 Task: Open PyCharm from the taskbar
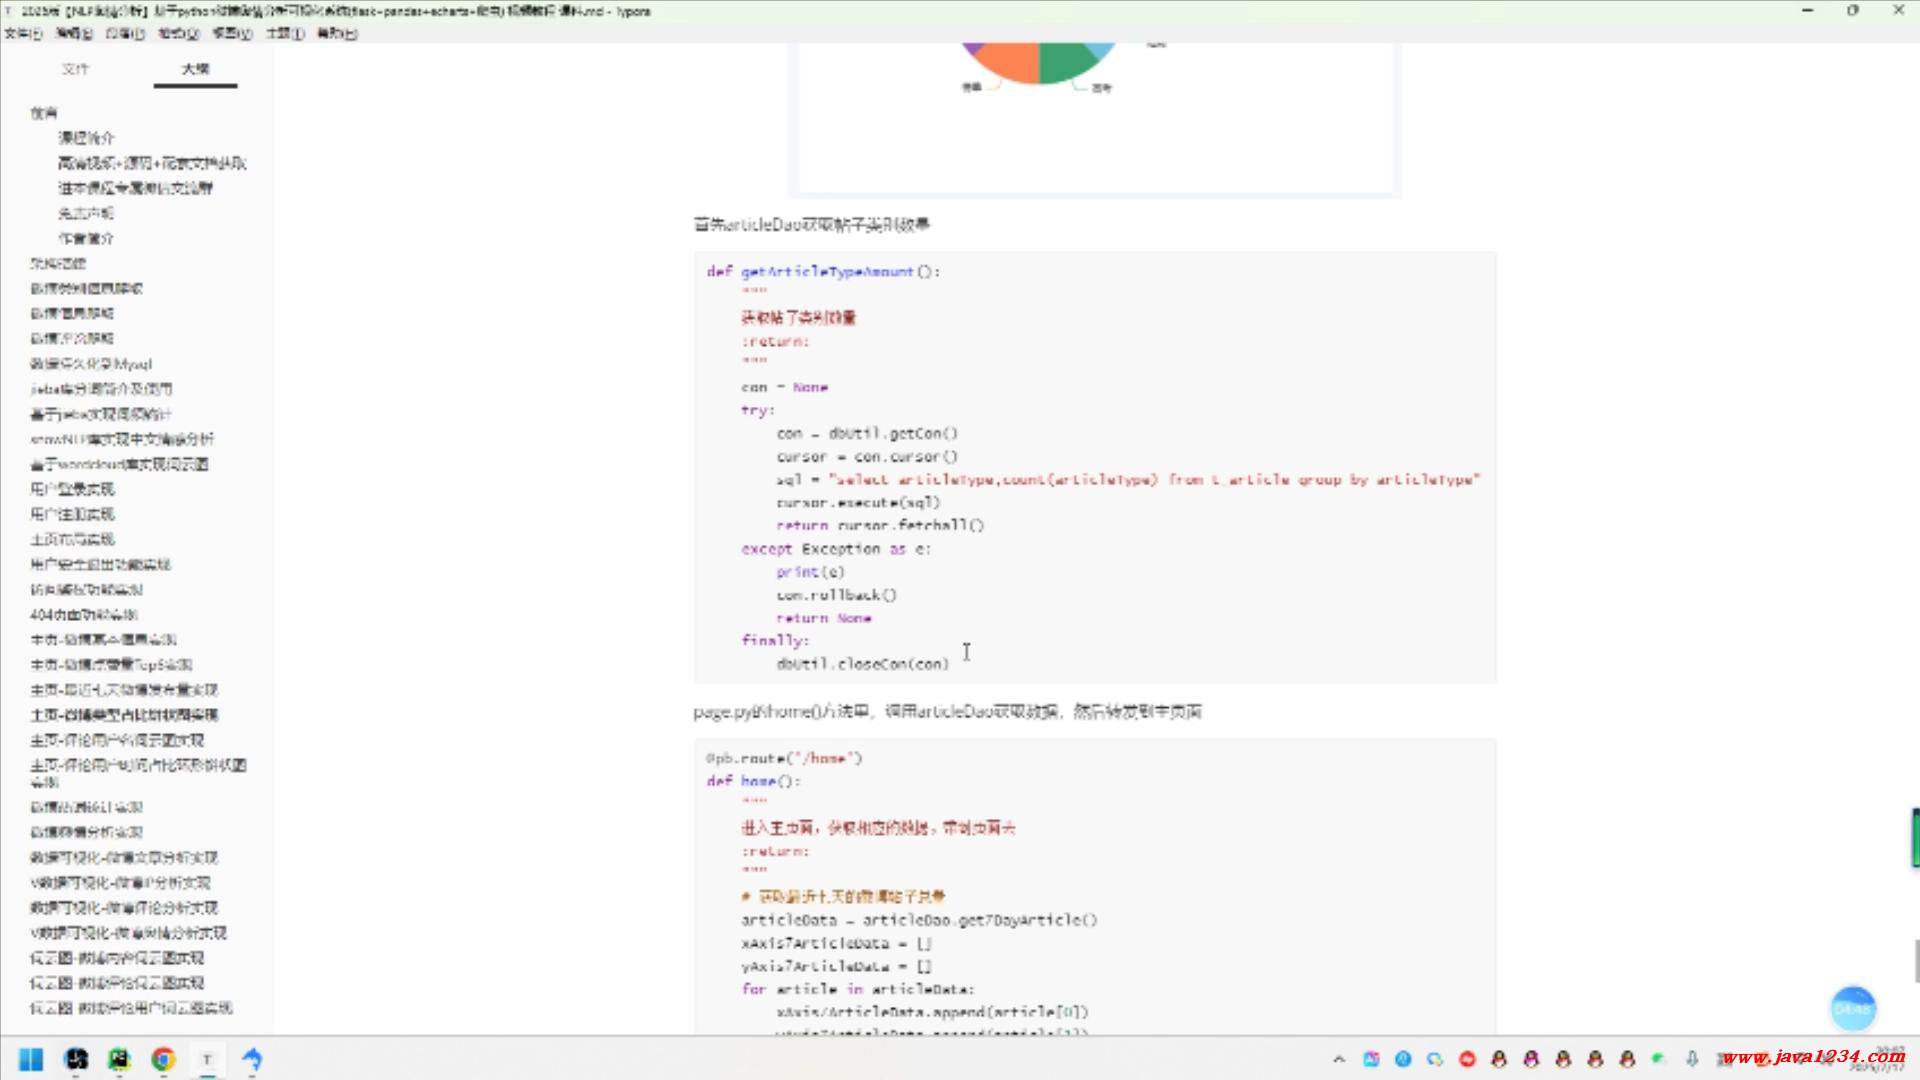coord(119,1059)
